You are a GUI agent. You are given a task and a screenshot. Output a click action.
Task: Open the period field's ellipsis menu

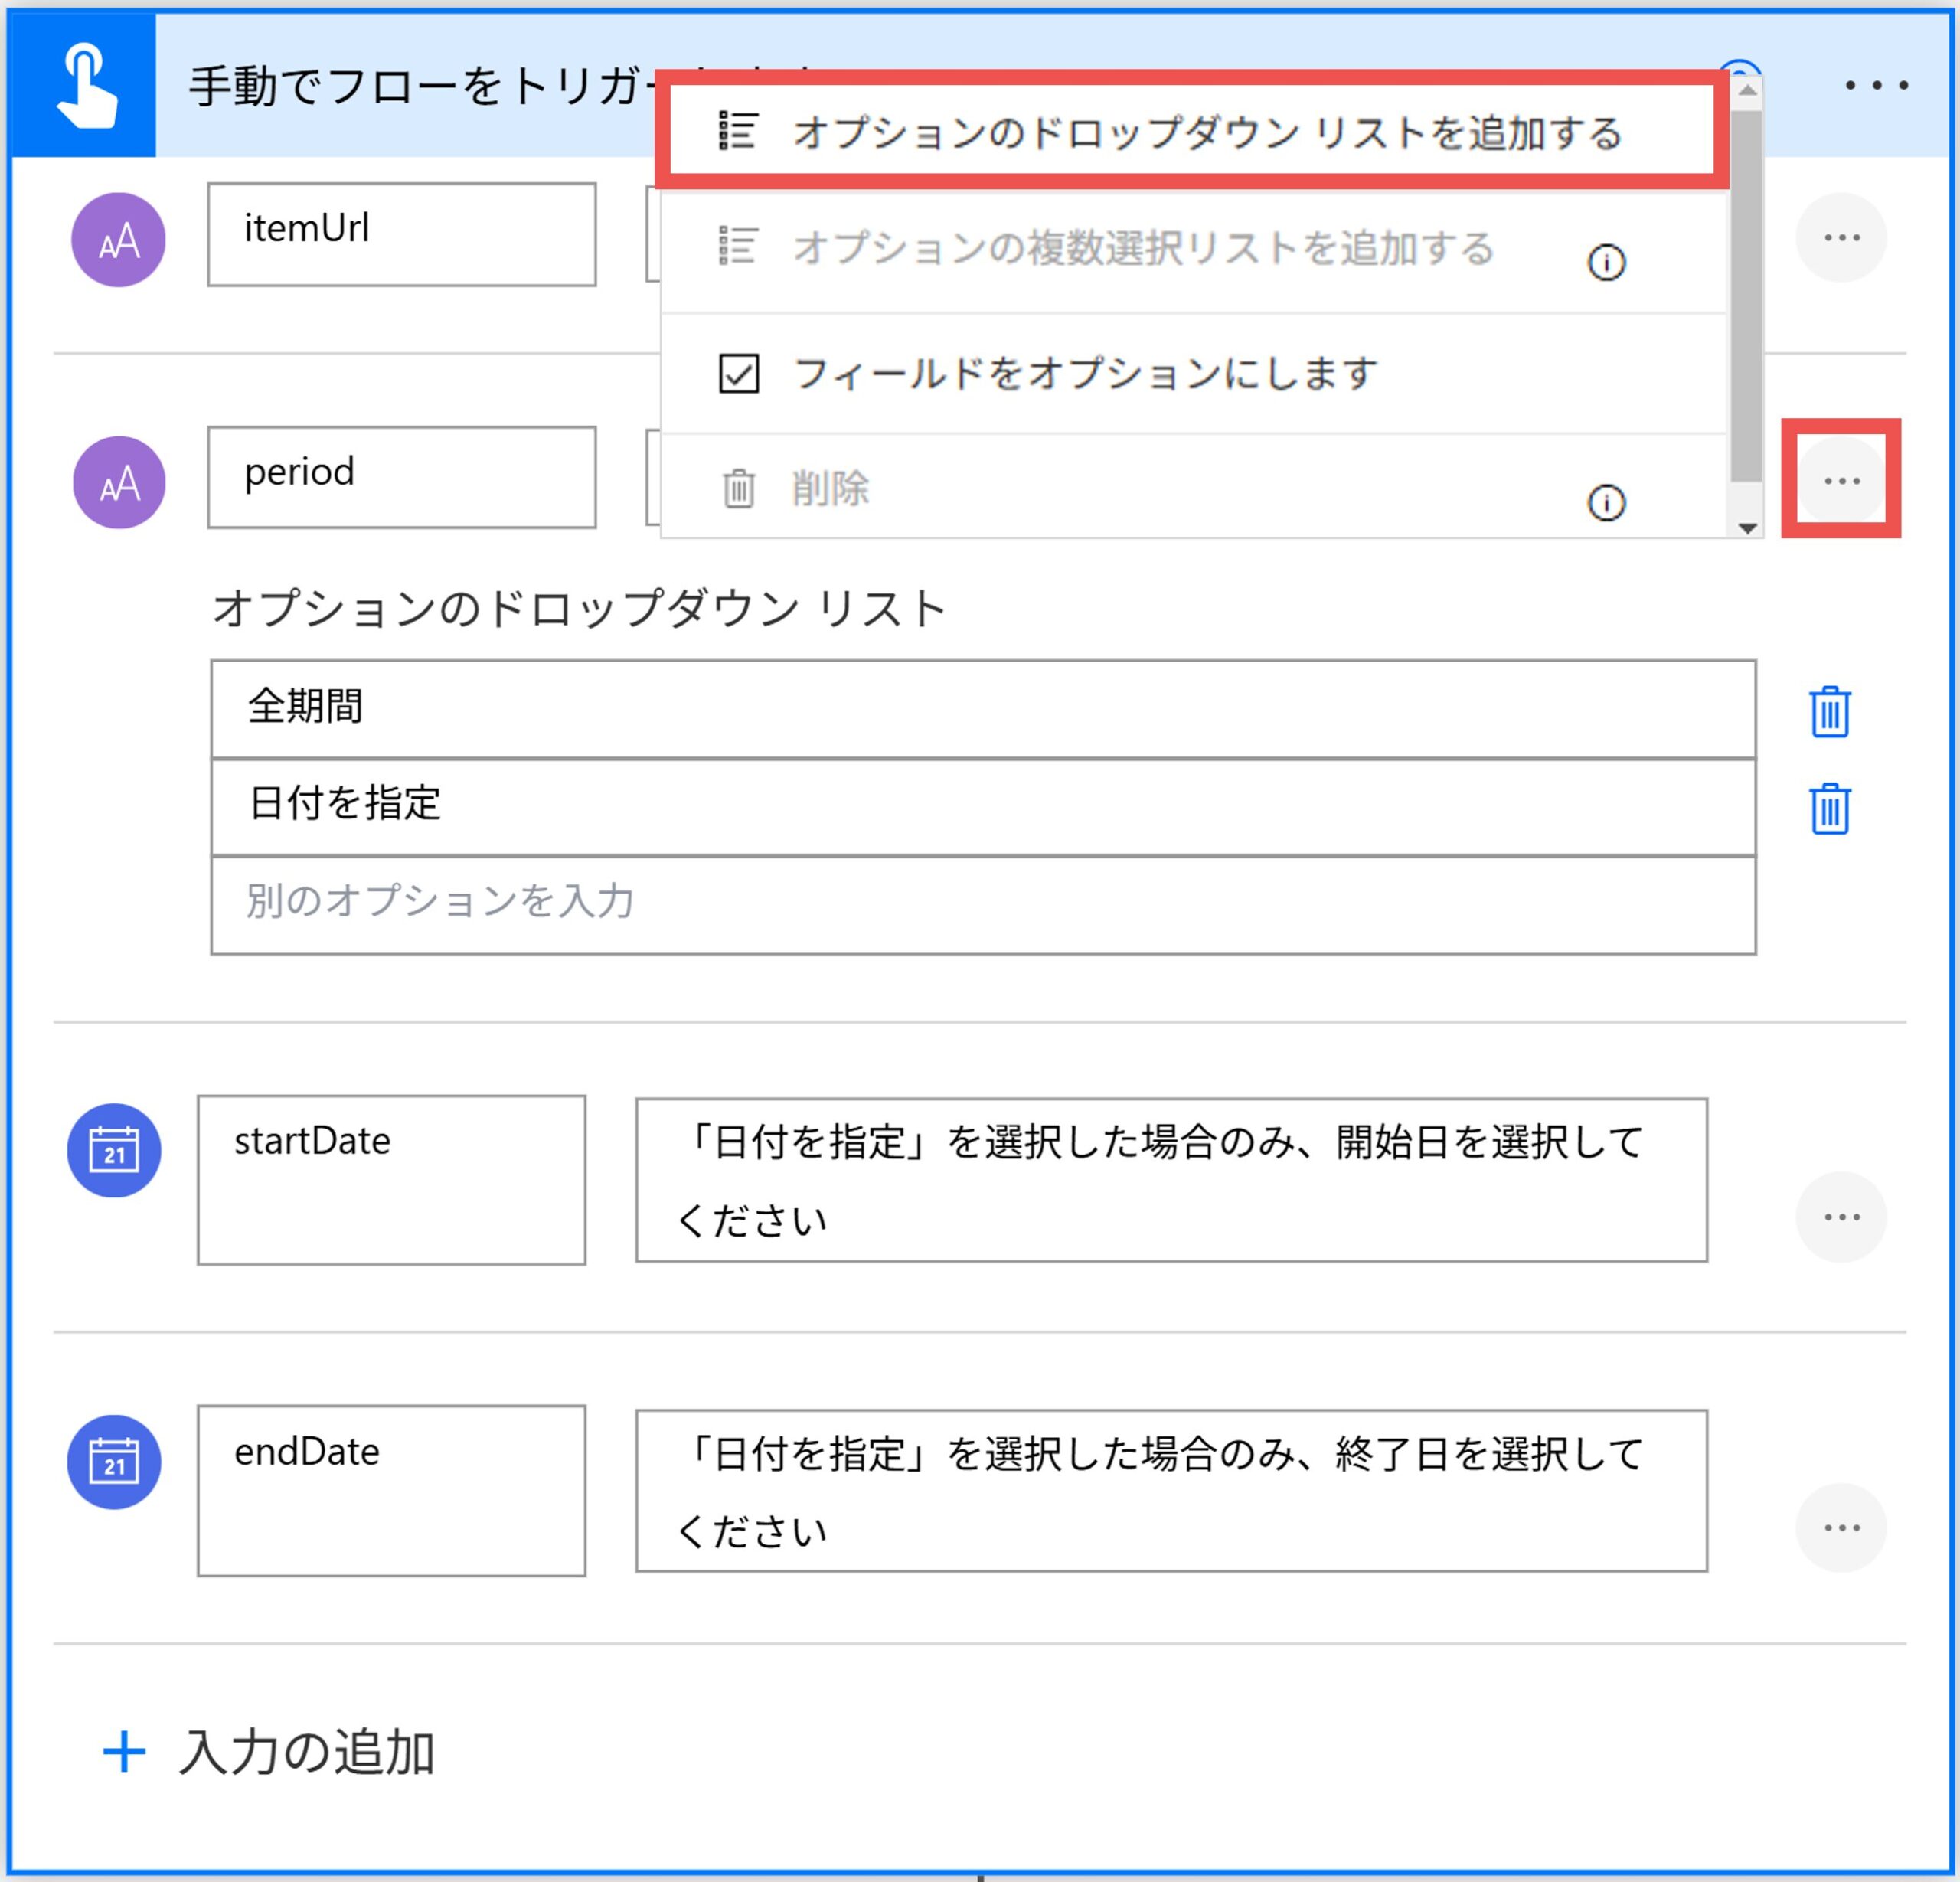[x=1841, y=481]
